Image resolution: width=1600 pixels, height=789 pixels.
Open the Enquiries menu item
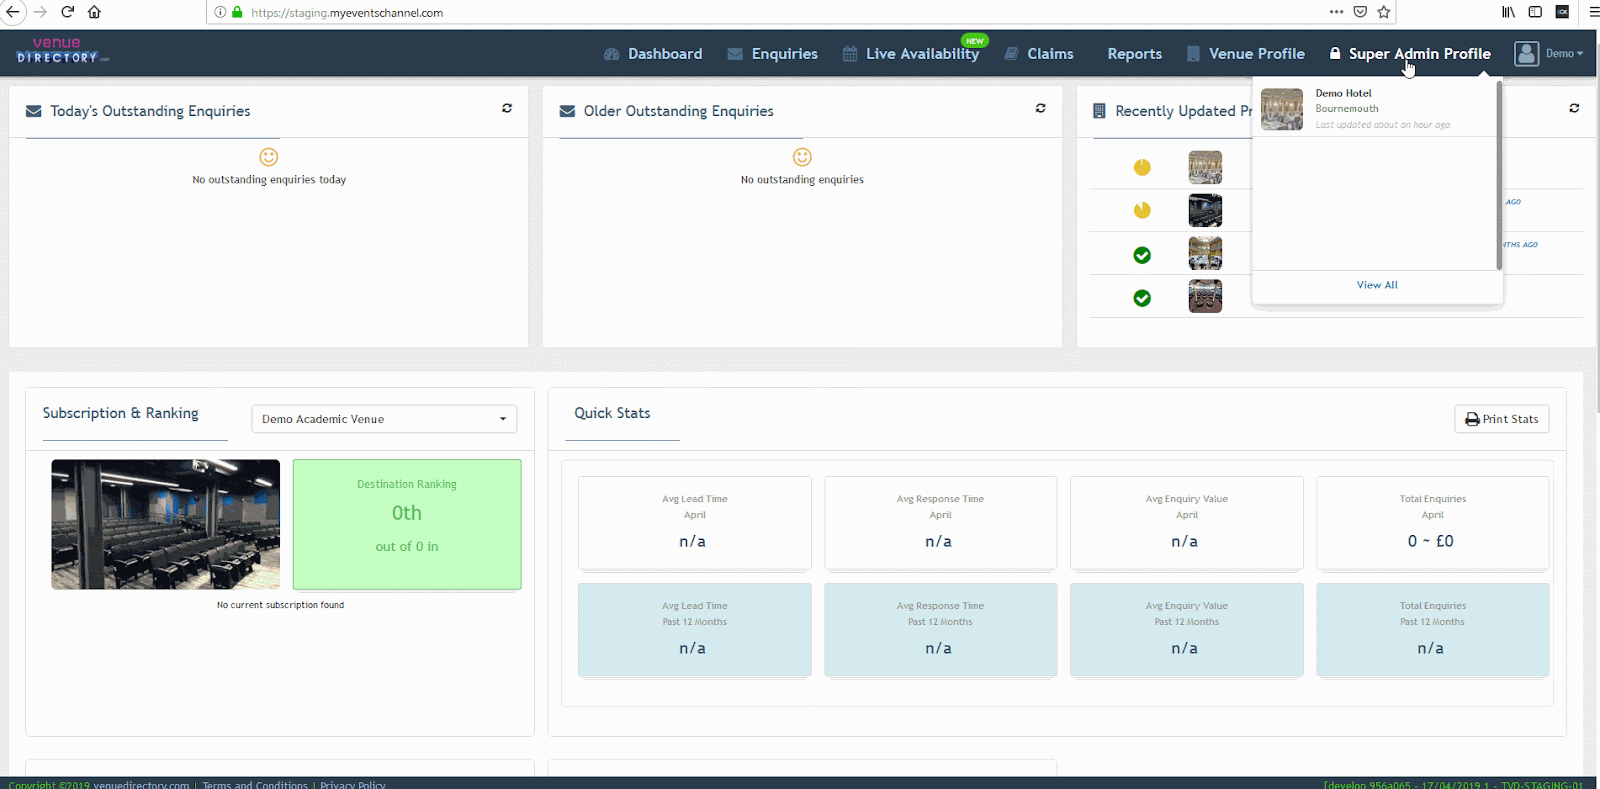coord(772,54)
